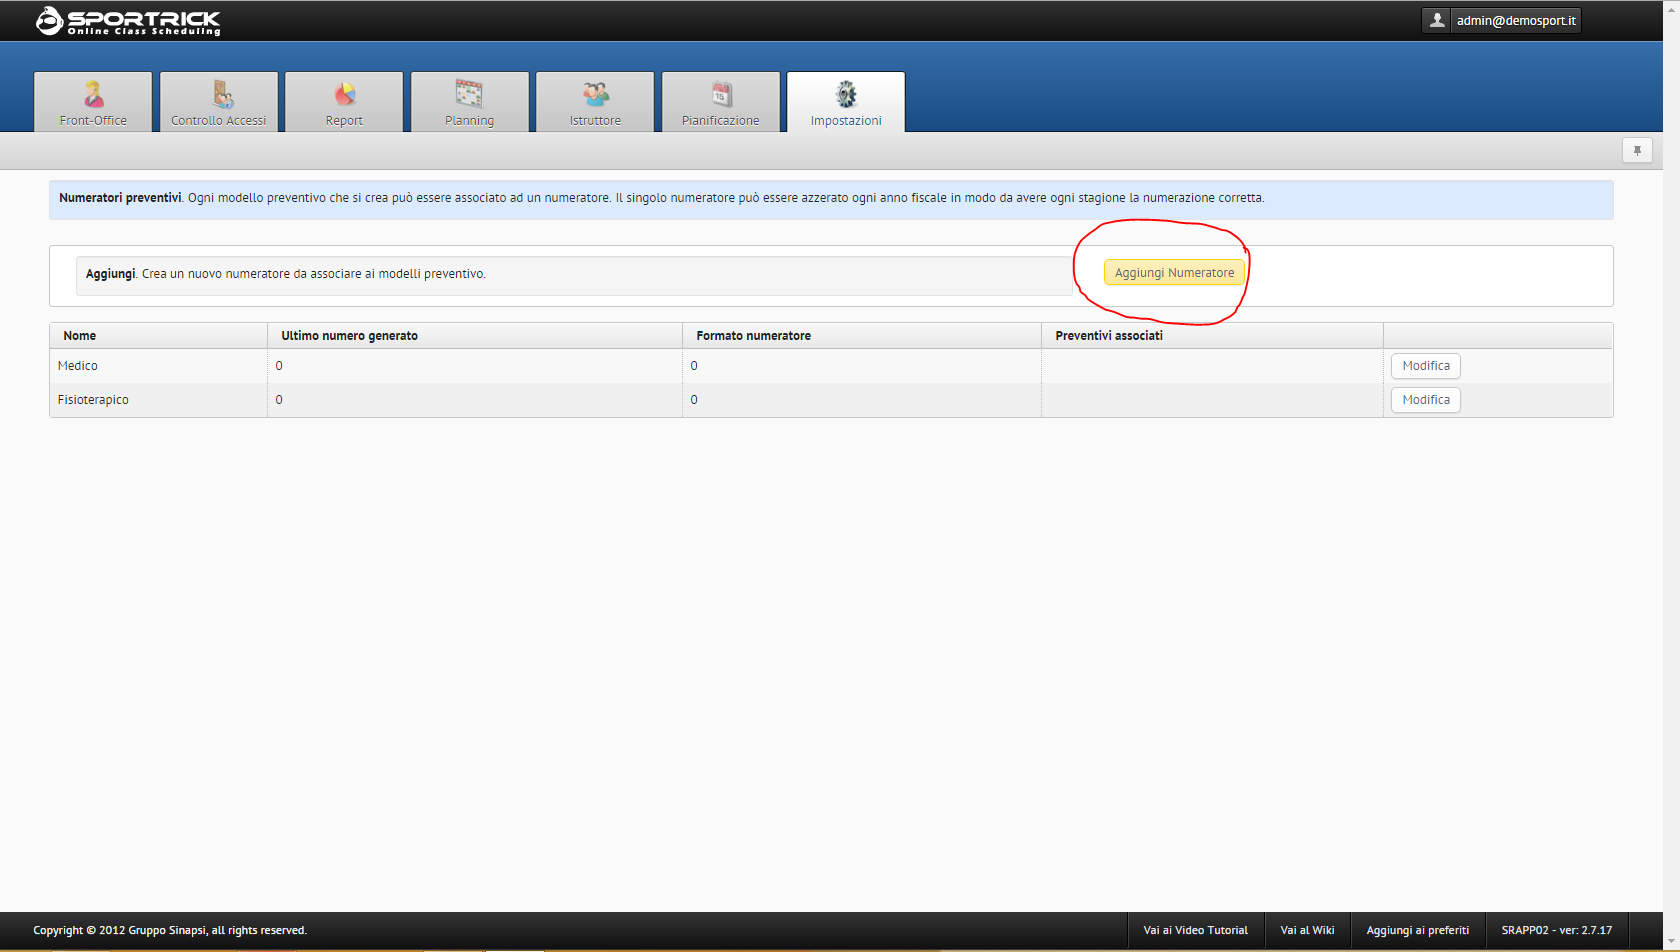Switch to the Report tab label

point(344,120)
